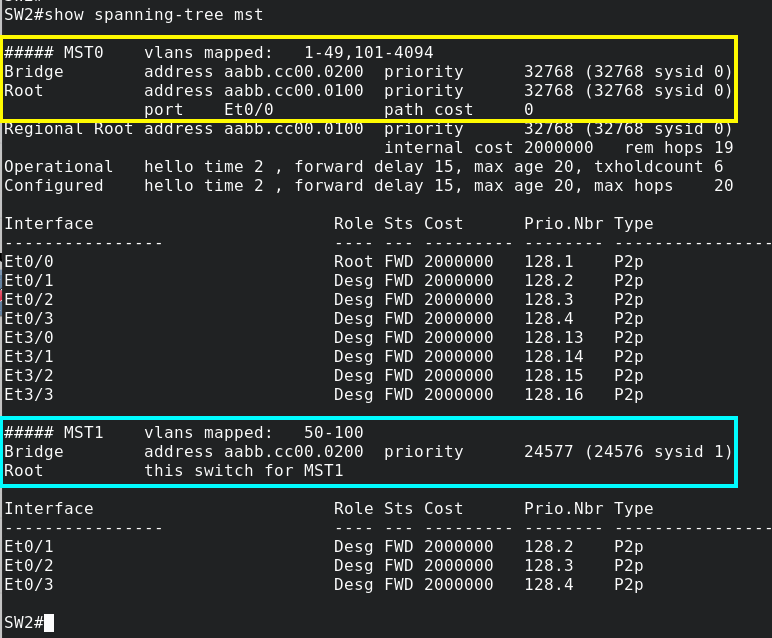The image size is (772, 638).
Task: Click 'Root' role of Et0/0
Action: [x=354, y=261]
